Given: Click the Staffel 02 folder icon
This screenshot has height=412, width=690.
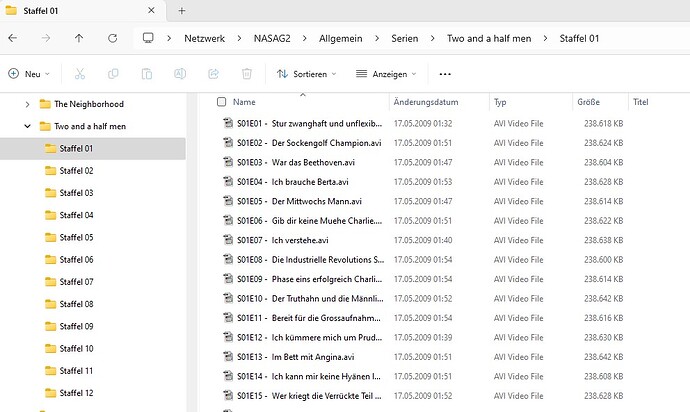Looking at the screenshot, I should [51, 170].
